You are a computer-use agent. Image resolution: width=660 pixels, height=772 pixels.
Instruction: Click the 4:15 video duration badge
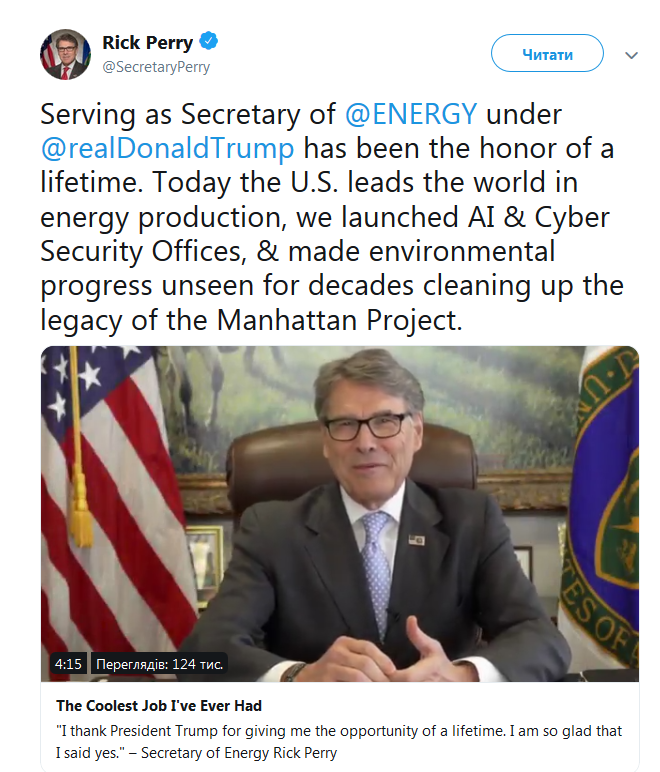point(68,663)
